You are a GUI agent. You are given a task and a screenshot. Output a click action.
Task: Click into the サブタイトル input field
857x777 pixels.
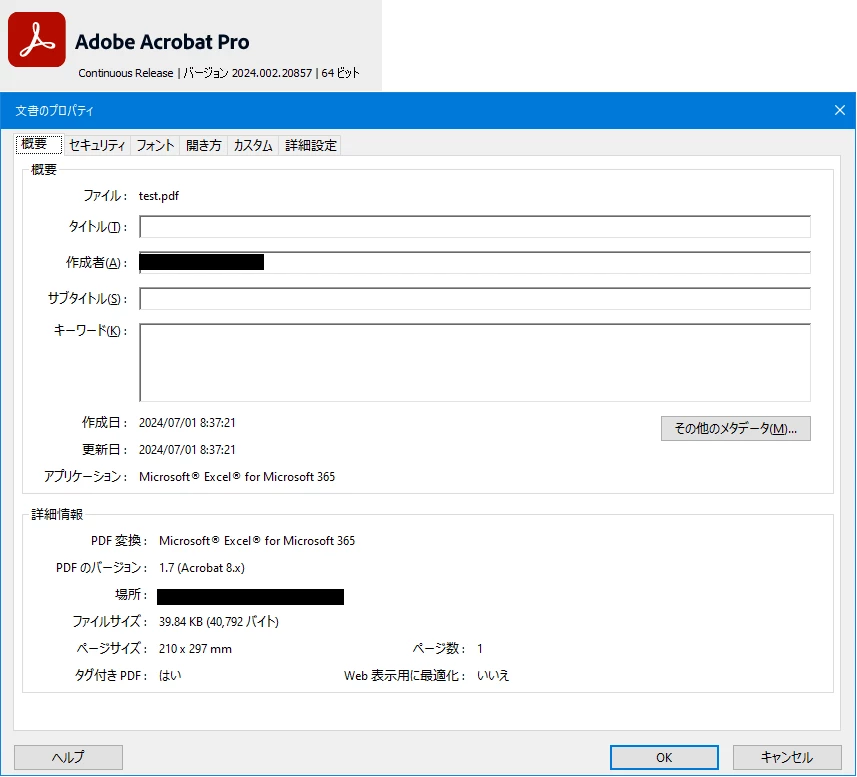[474, 299]
